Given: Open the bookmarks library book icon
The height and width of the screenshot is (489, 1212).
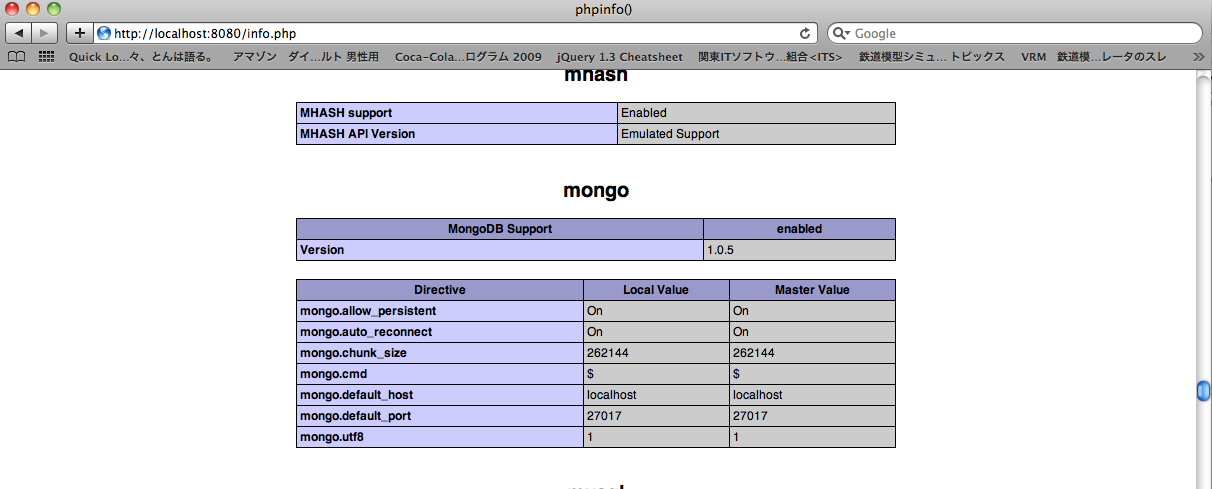Looking at the screenshot, I should click(x=17, y=57).
